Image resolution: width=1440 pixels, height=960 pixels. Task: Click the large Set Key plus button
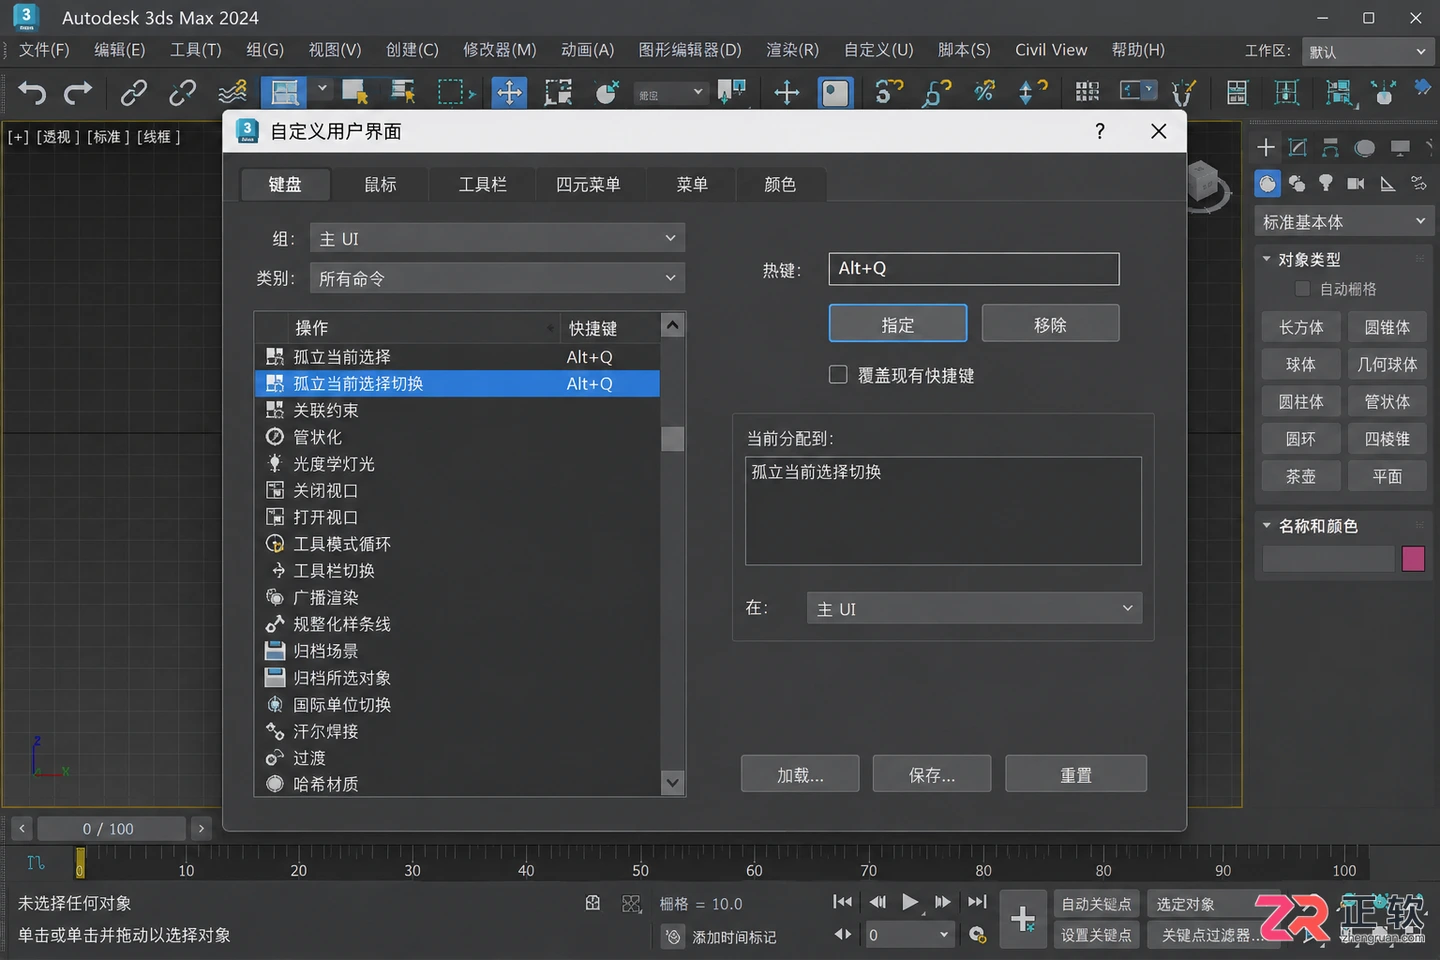tap(1023, 918)
